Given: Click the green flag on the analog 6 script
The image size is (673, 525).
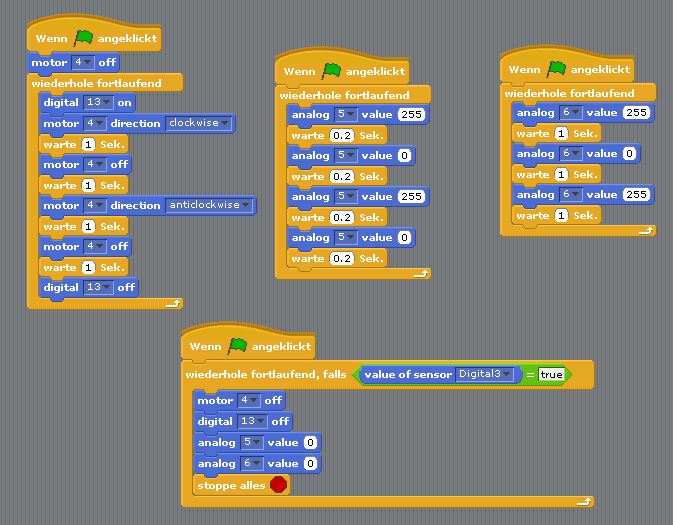Looking at the screenshot, I should [557, 69].
